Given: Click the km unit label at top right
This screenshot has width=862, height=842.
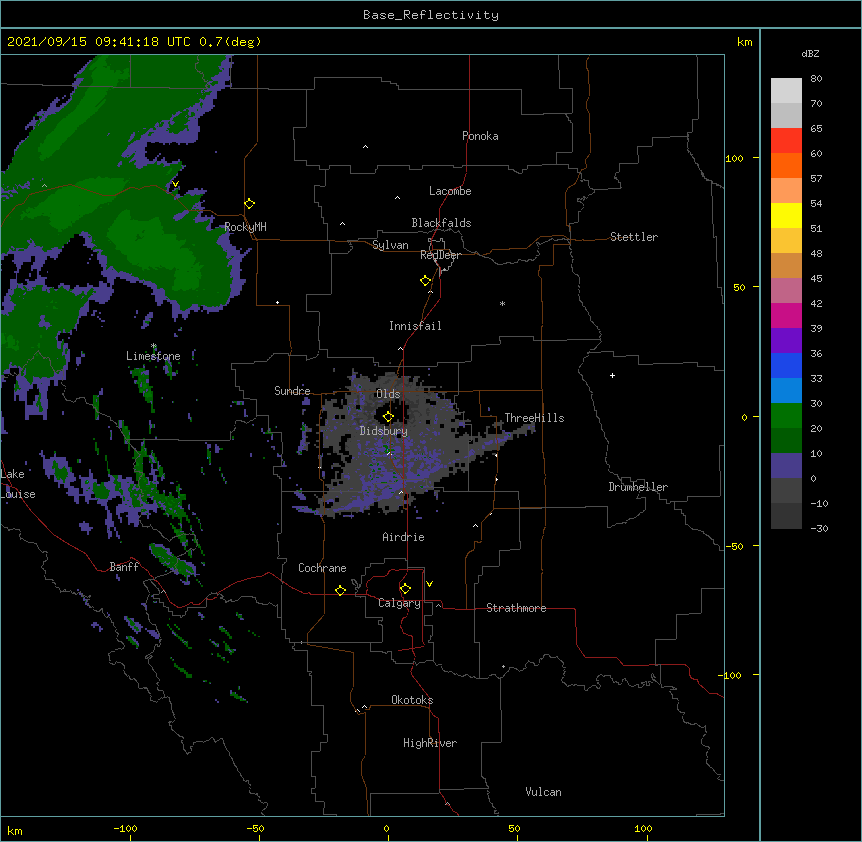Looking at the screenshot, I should click(745, 42).
